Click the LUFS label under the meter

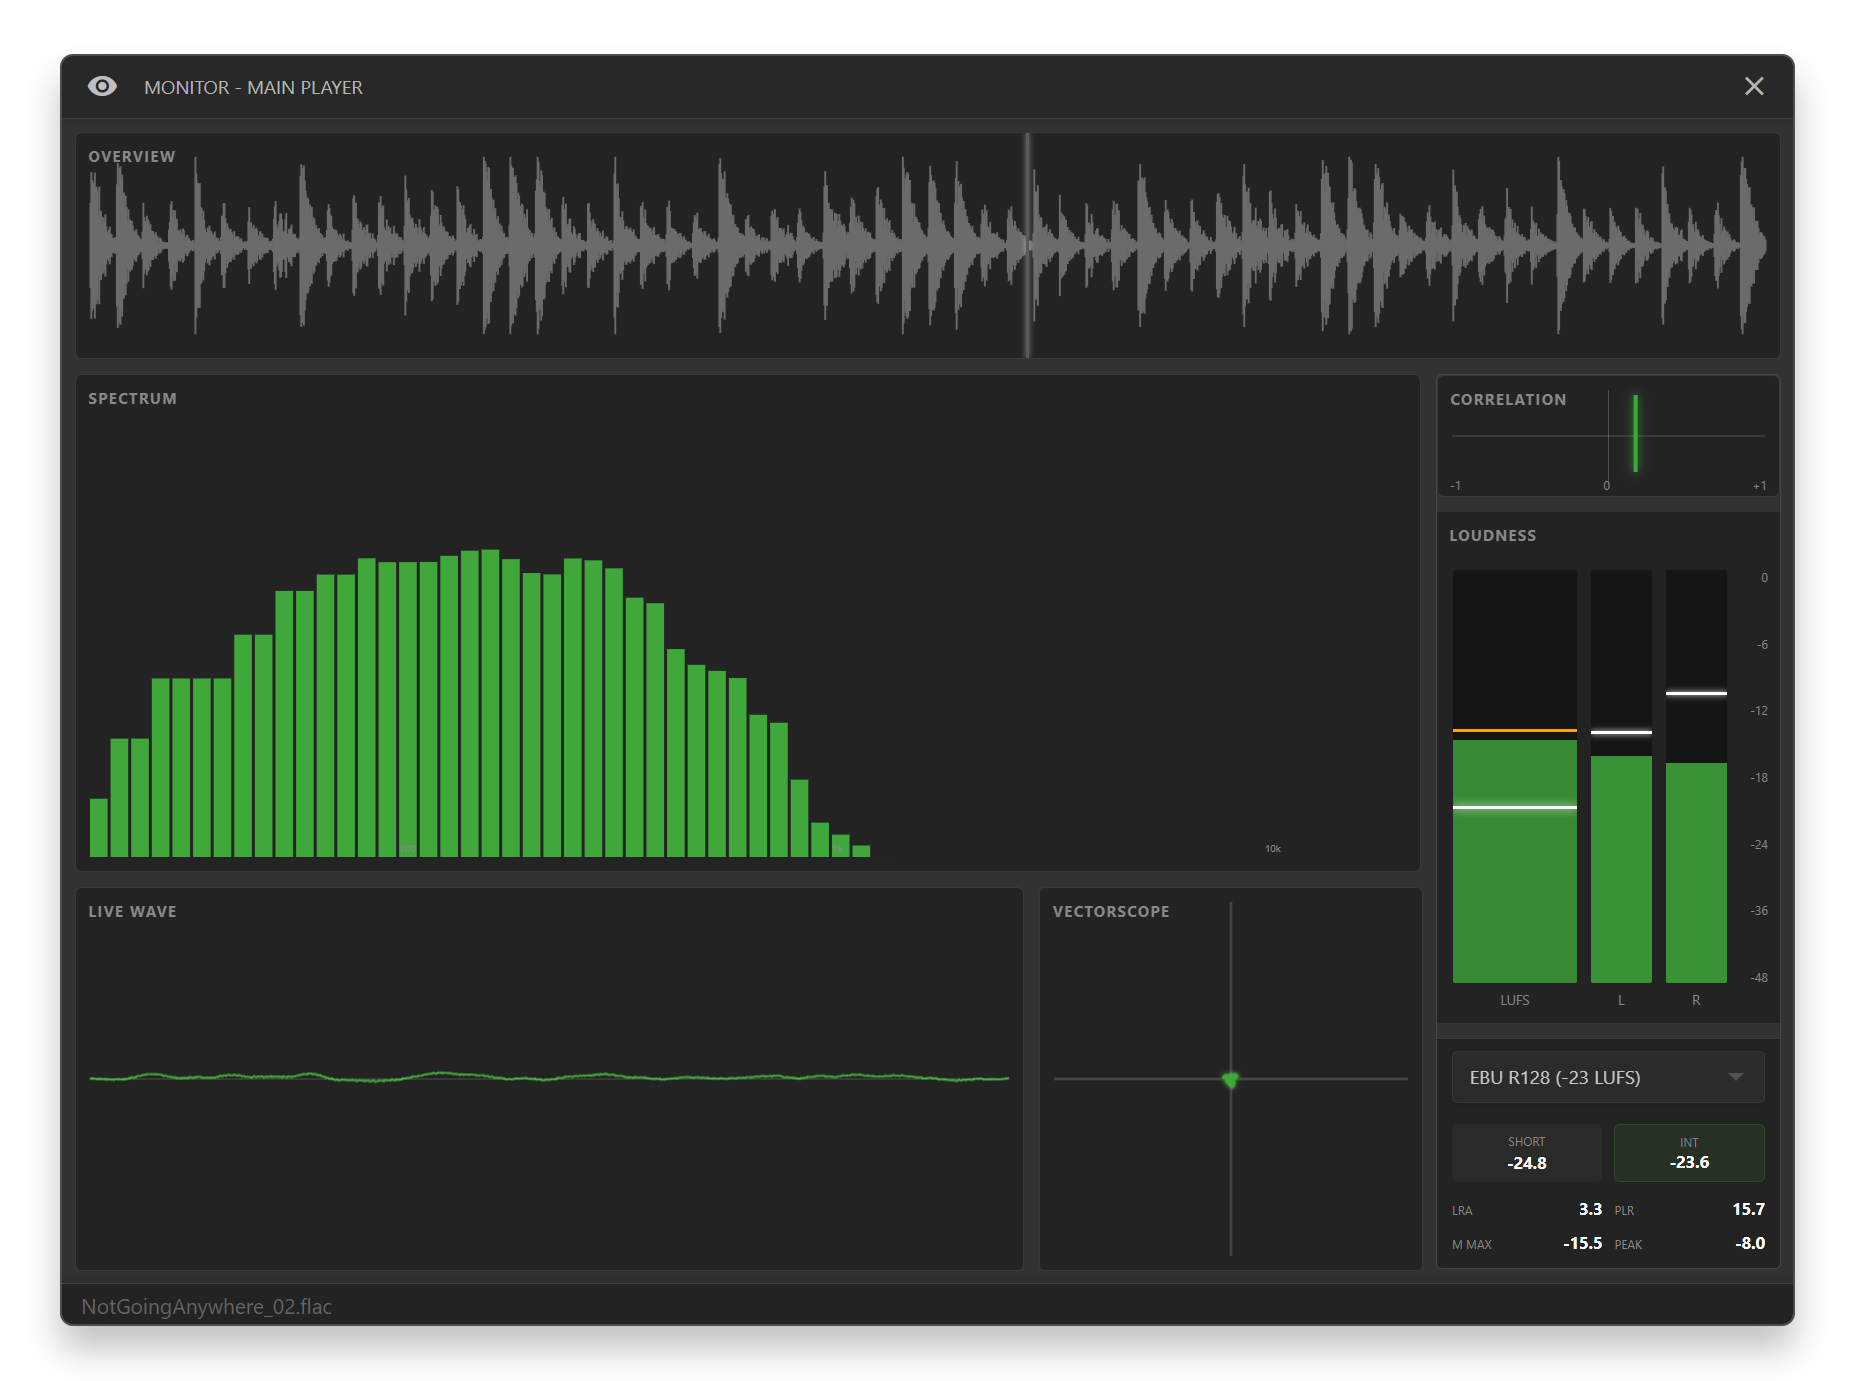1515,1000
